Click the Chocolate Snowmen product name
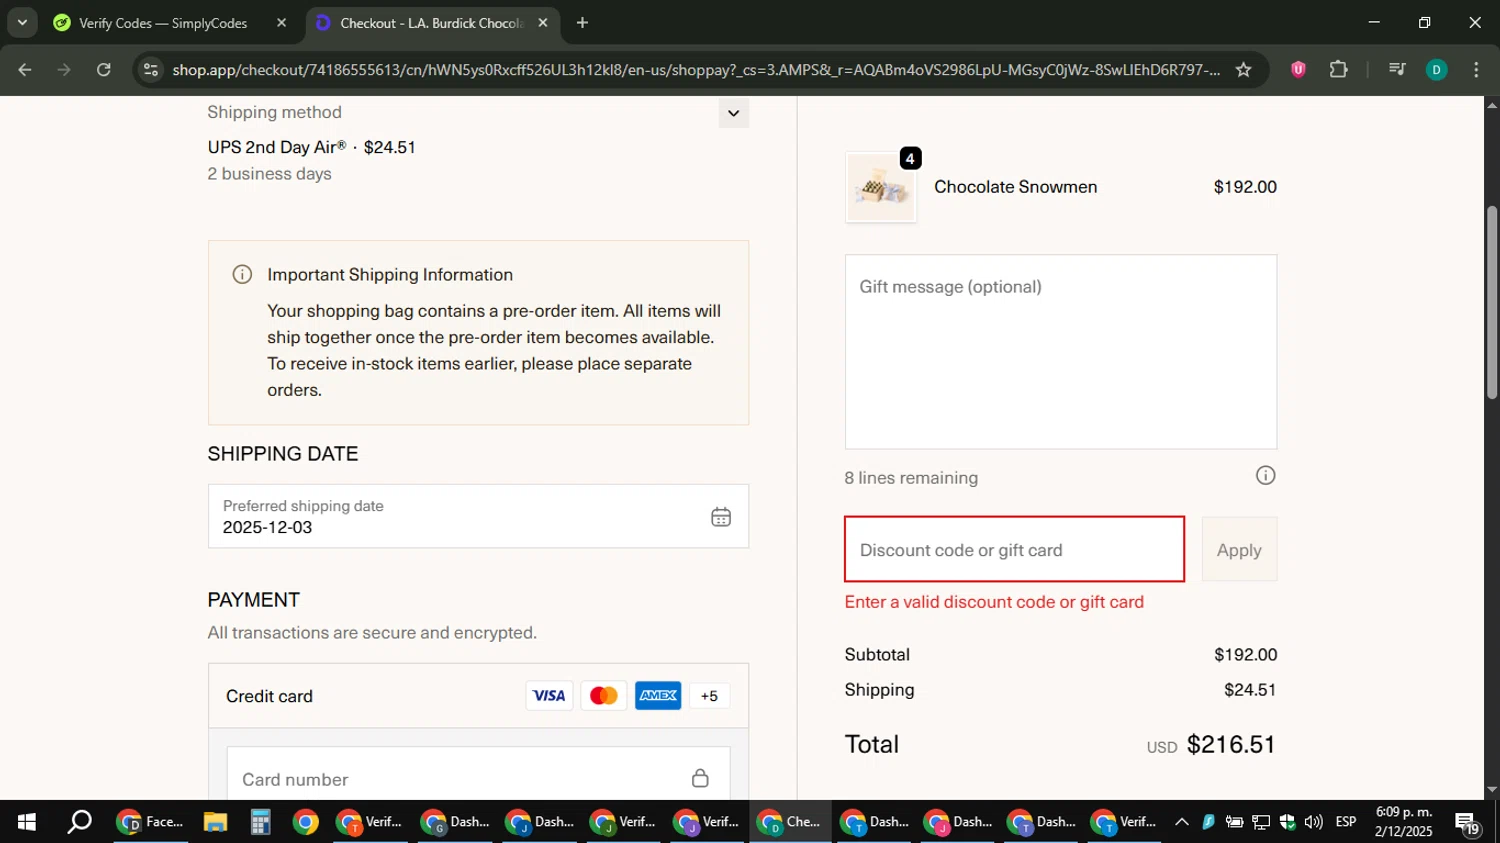The width and height of the screenshot is (1500, 843). 1015,187
